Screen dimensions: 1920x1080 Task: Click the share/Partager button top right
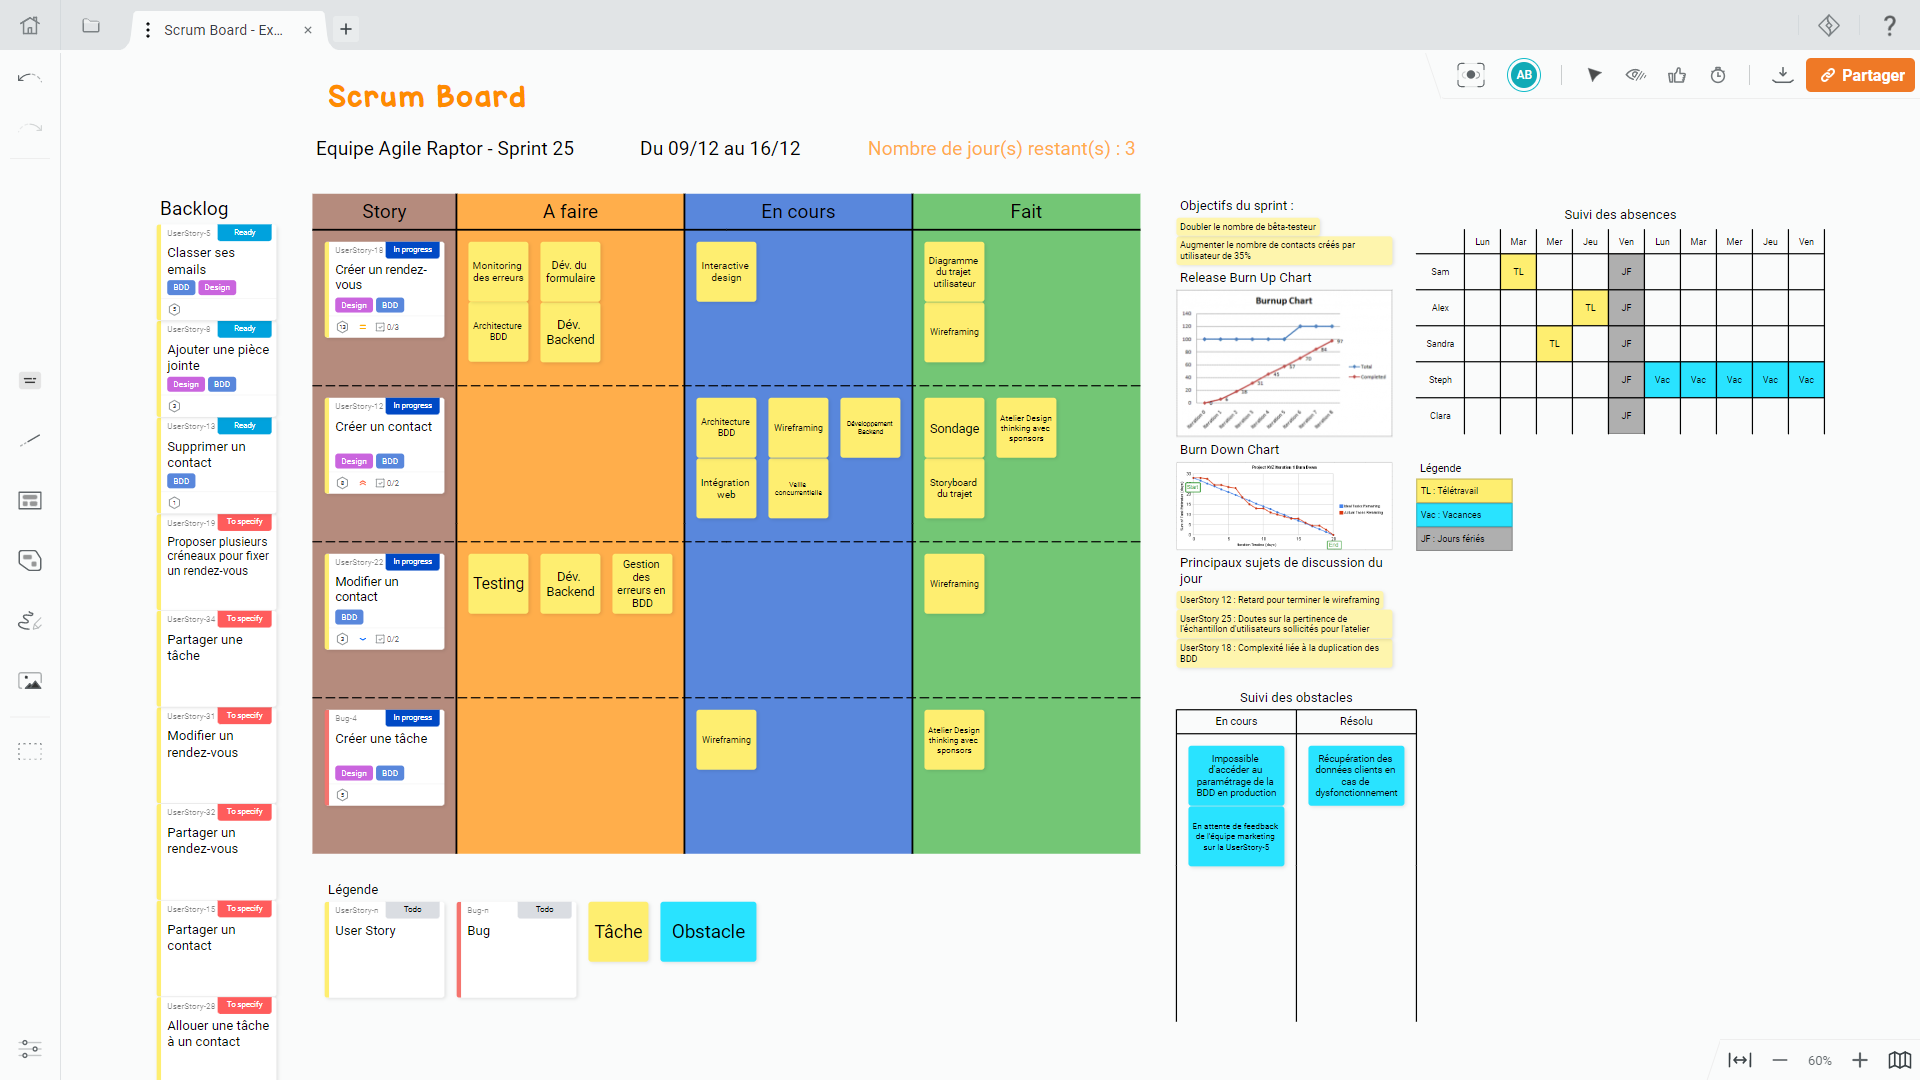pyautogui.click(x=1862, y=75)
